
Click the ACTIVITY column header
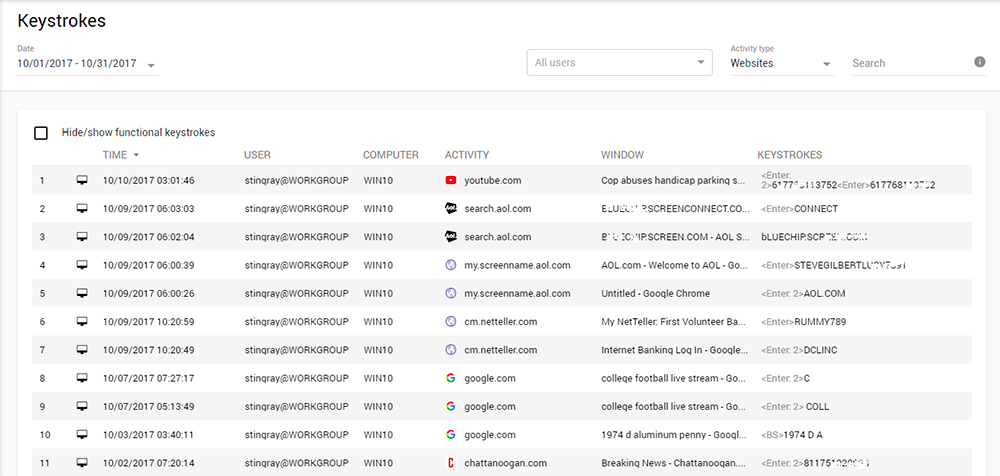(466, 155)
